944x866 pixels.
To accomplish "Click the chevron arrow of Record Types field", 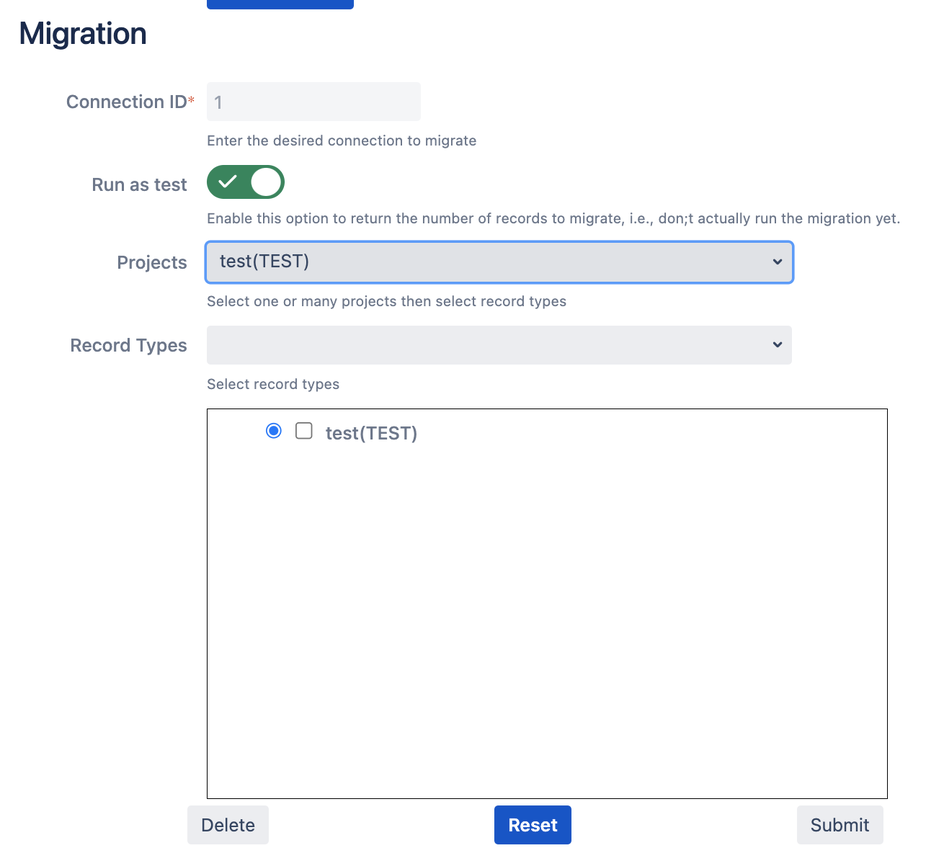I will tap(777, 345).
